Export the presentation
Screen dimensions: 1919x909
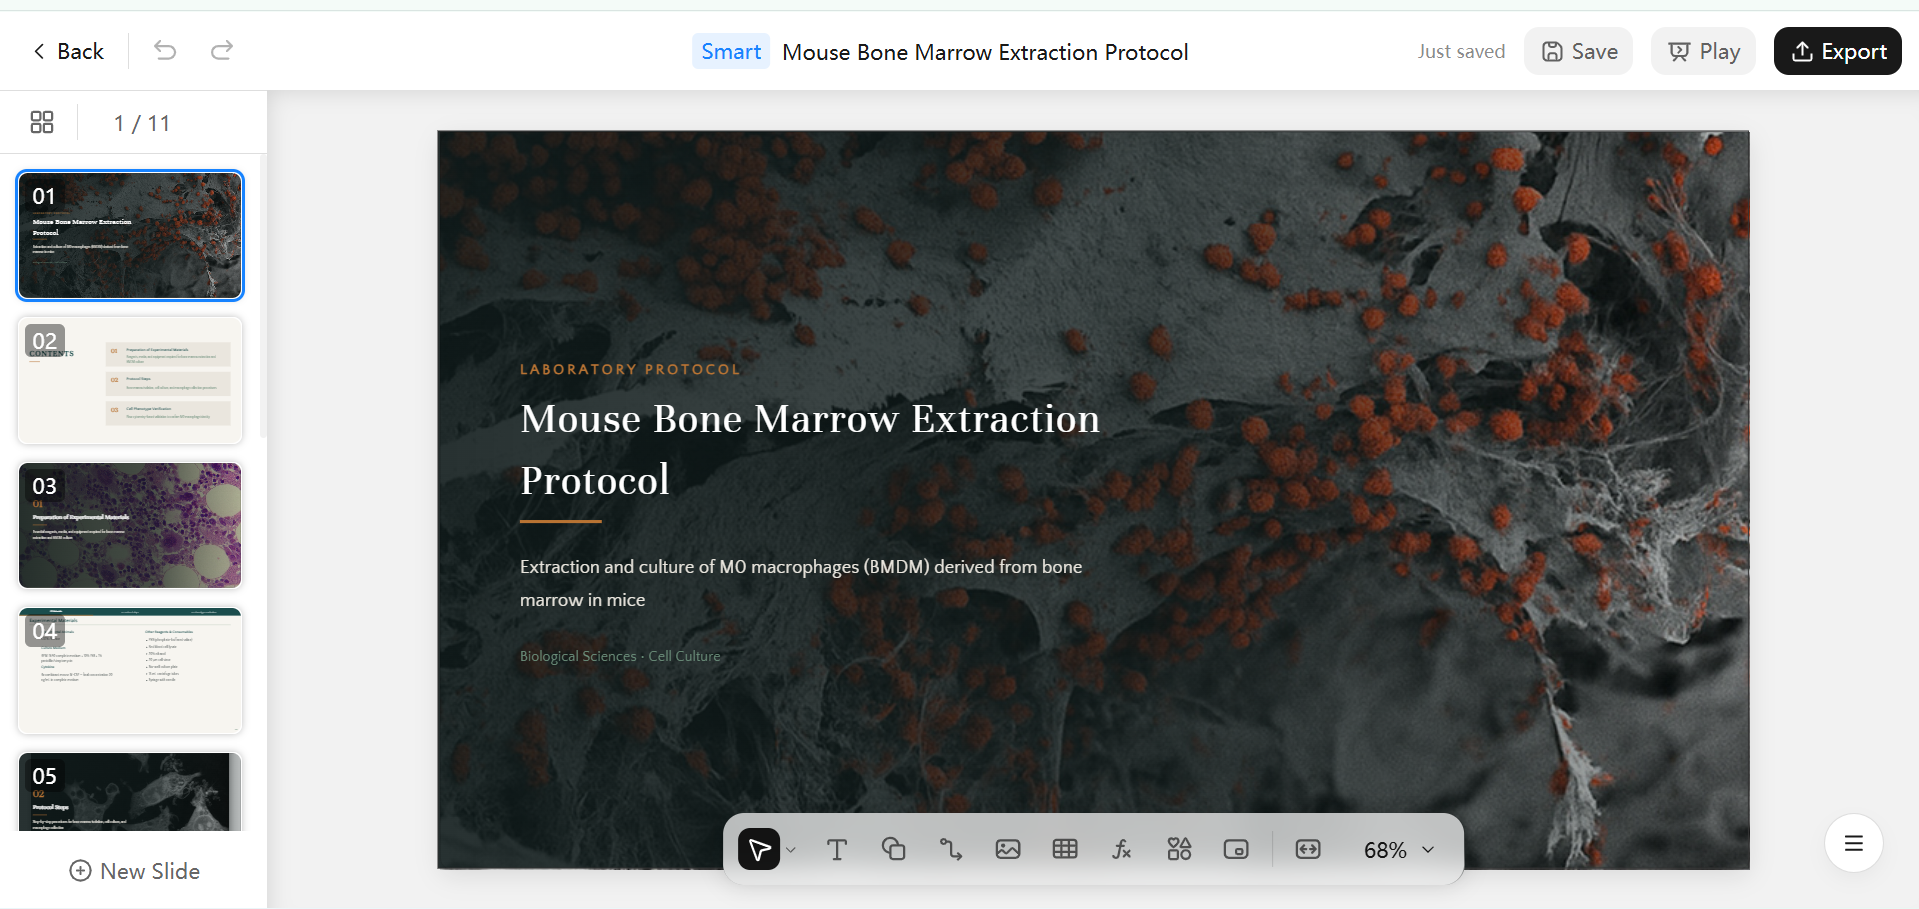tap(1838, 51)
